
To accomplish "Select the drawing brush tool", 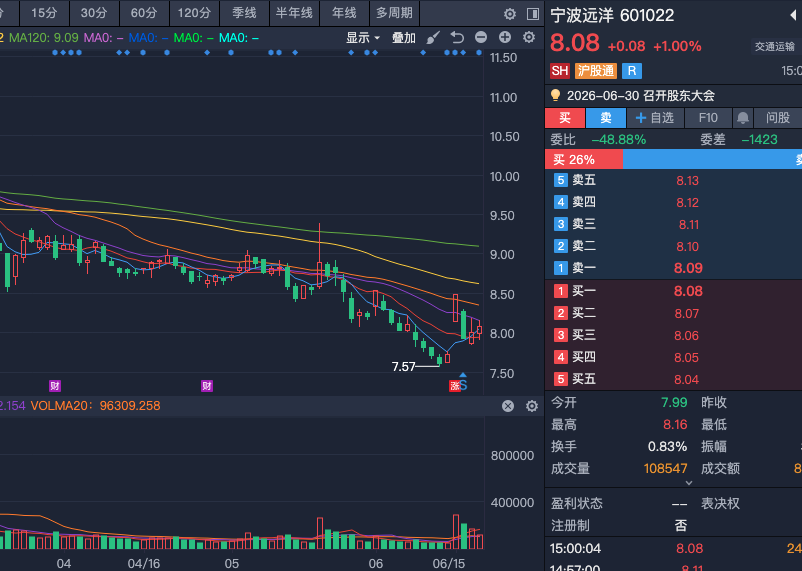I will pos(433,38).
